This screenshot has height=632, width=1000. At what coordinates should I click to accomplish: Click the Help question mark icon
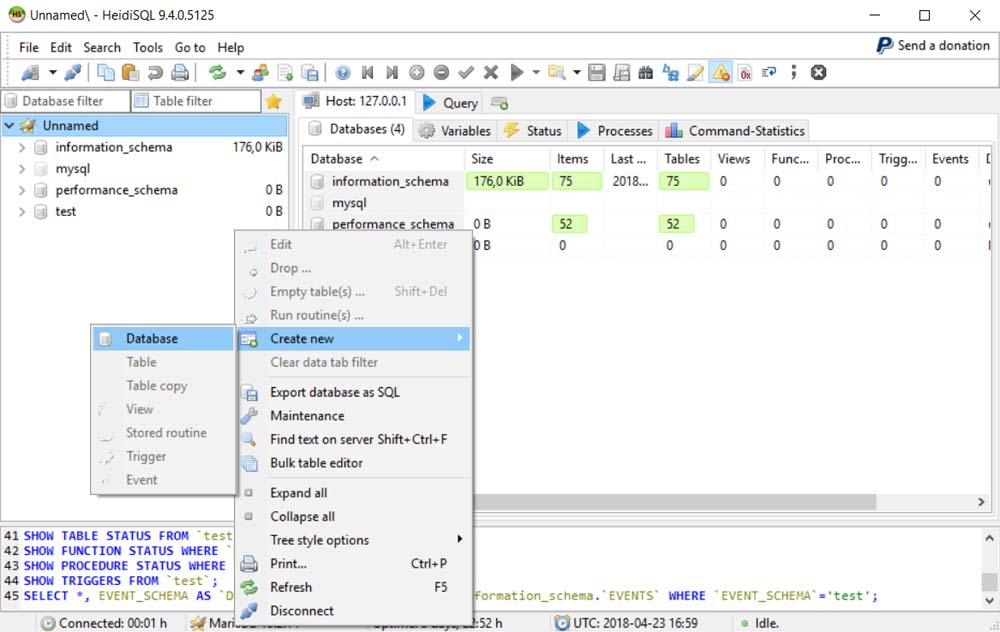(343, 73)
